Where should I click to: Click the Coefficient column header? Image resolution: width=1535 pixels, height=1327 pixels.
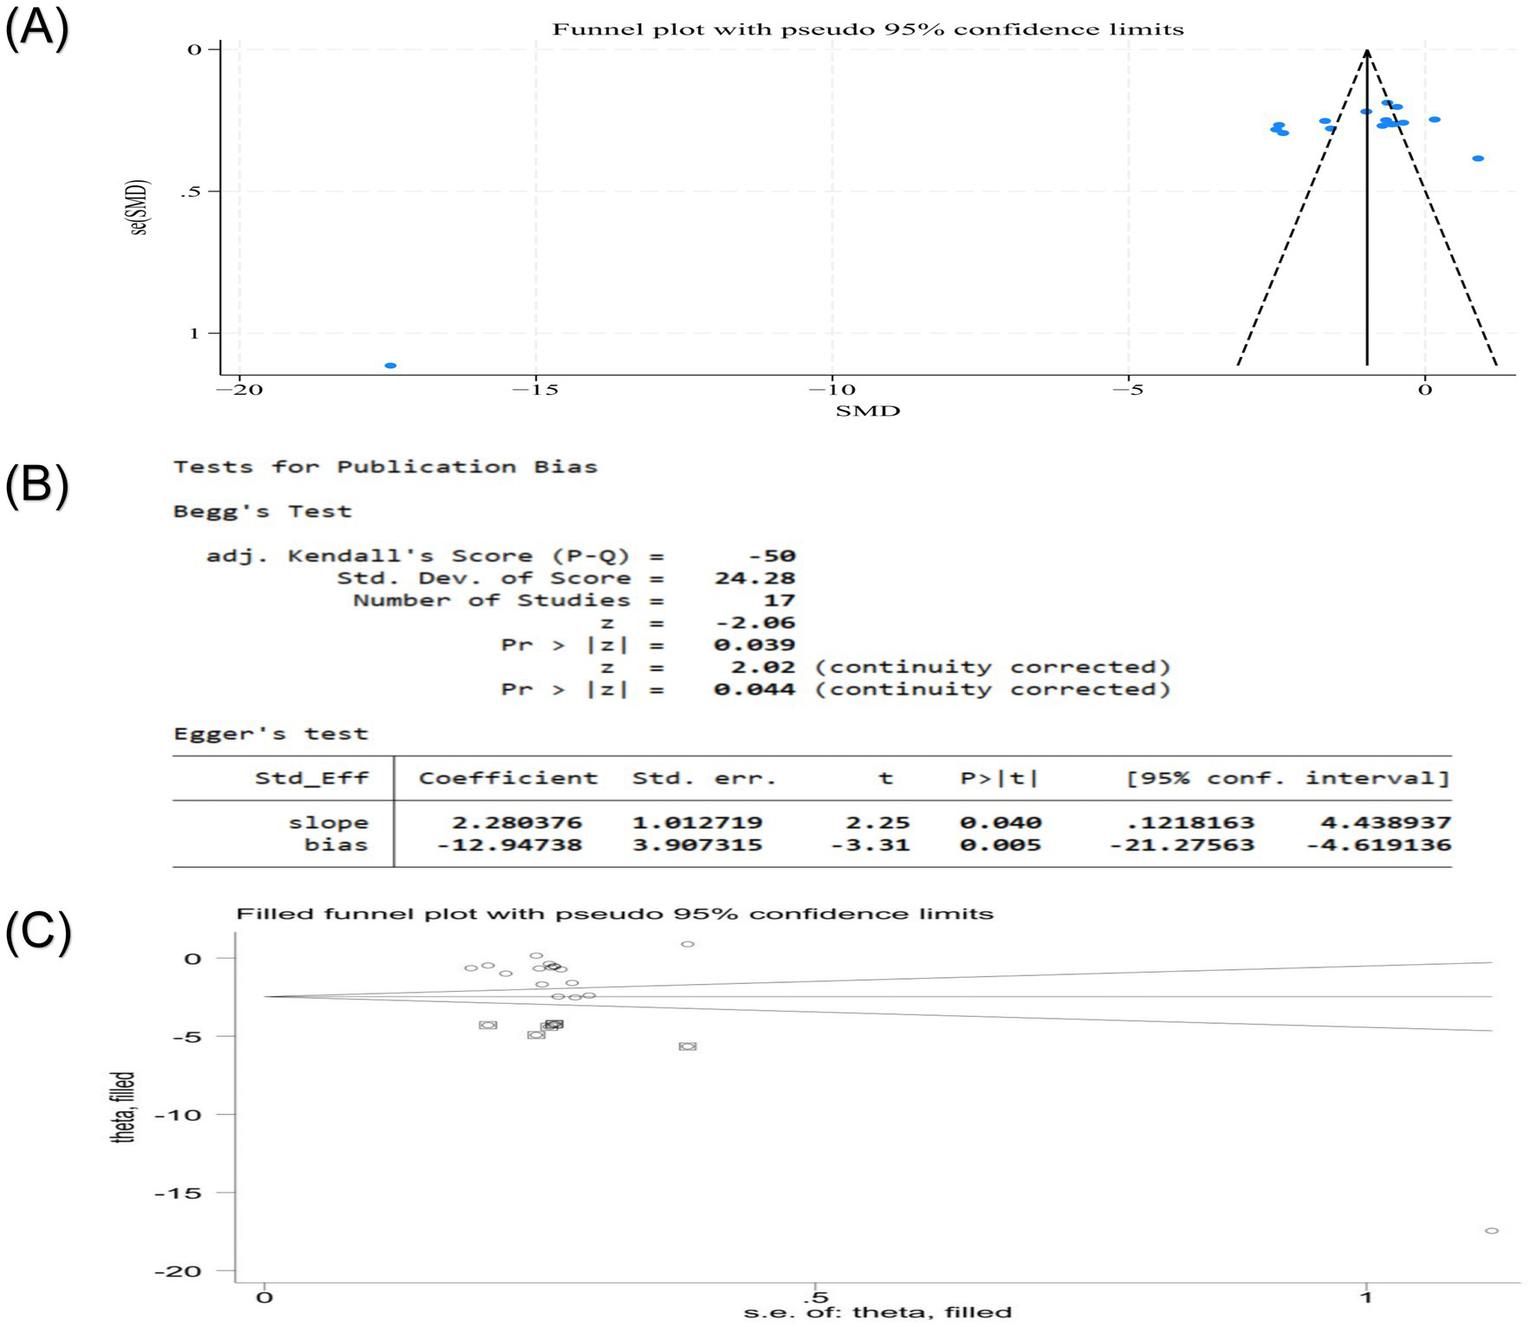tap(507, 778)
